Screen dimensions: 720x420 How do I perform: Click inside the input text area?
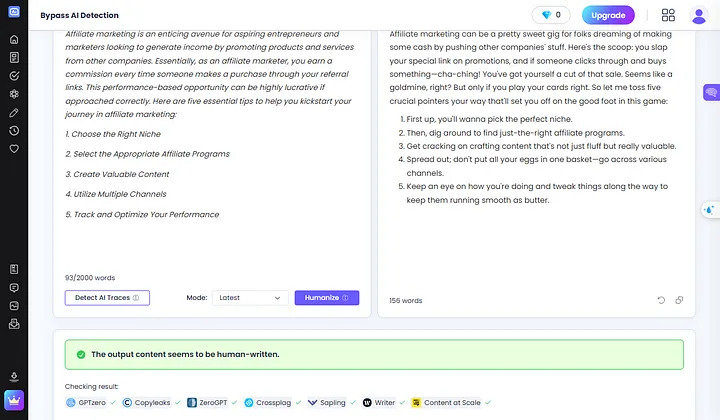click(211, 150)
